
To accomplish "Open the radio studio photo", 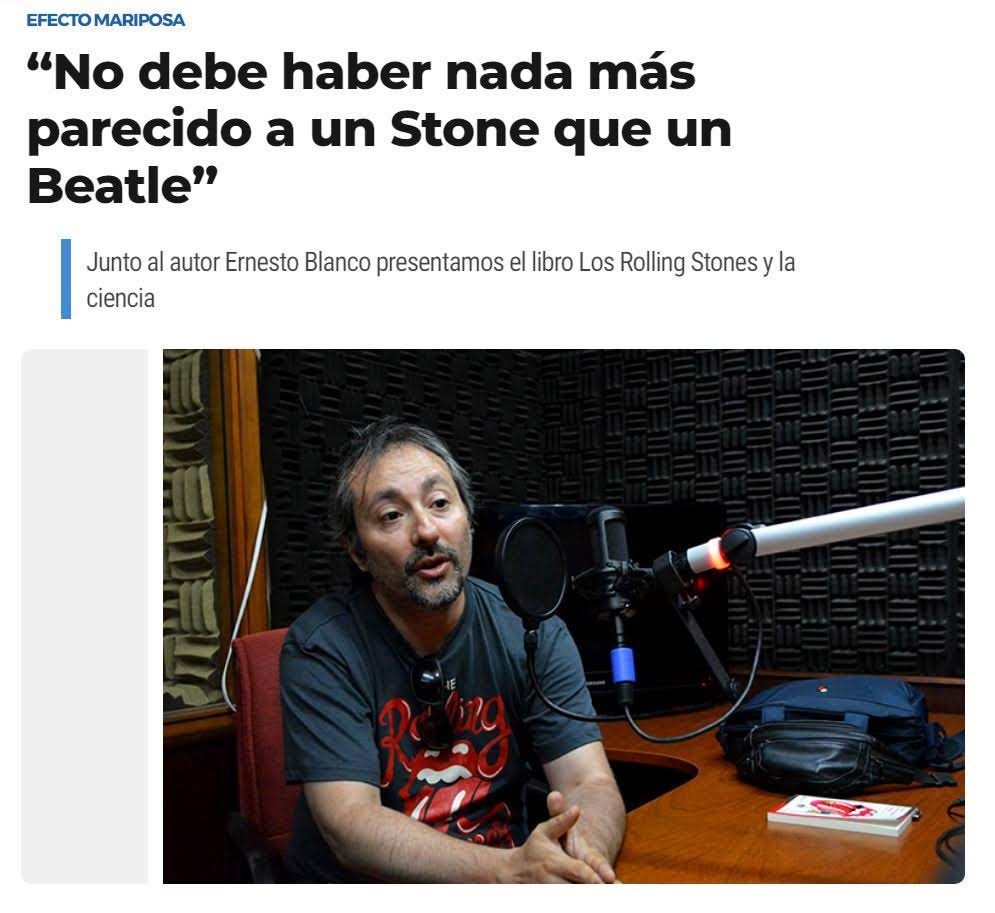I will tap(563, 616).
